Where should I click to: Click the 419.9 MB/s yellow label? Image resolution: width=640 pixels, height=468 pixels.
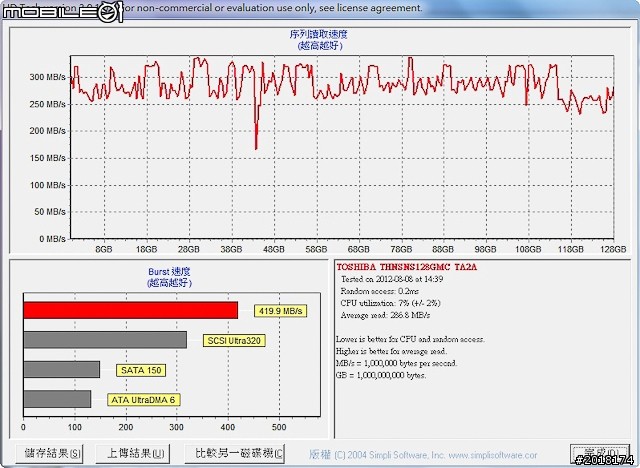[280, 311]
